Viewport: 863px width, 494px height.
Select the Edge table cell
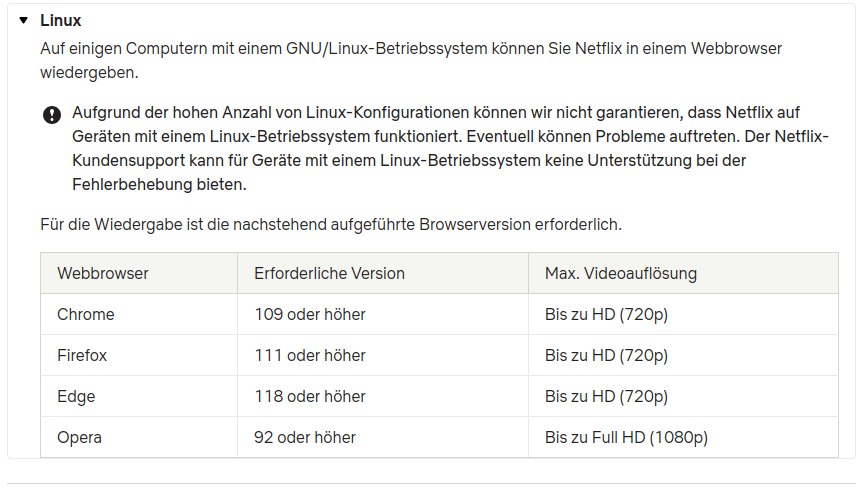(x=139, y=396)
